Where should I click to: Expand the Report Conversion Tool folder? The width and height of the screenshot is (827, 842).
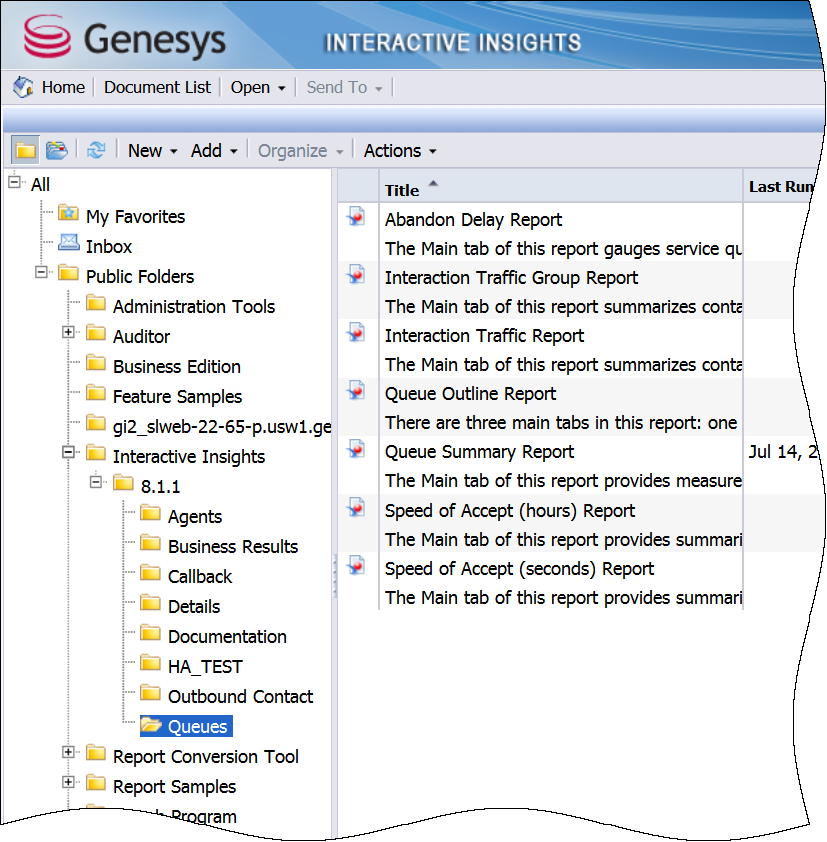coord(69,755)
